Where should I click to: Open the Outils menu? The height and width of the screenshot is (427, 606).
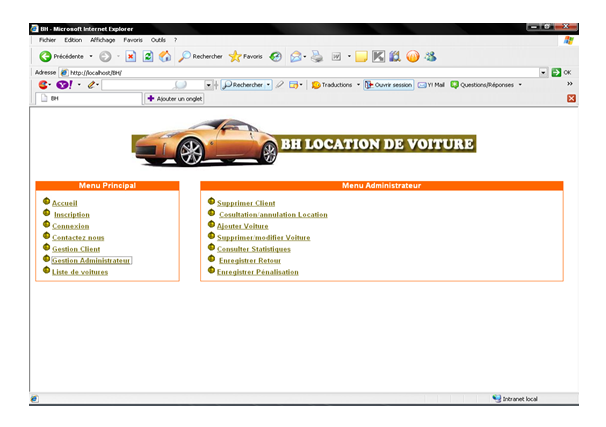coord(158,40)
